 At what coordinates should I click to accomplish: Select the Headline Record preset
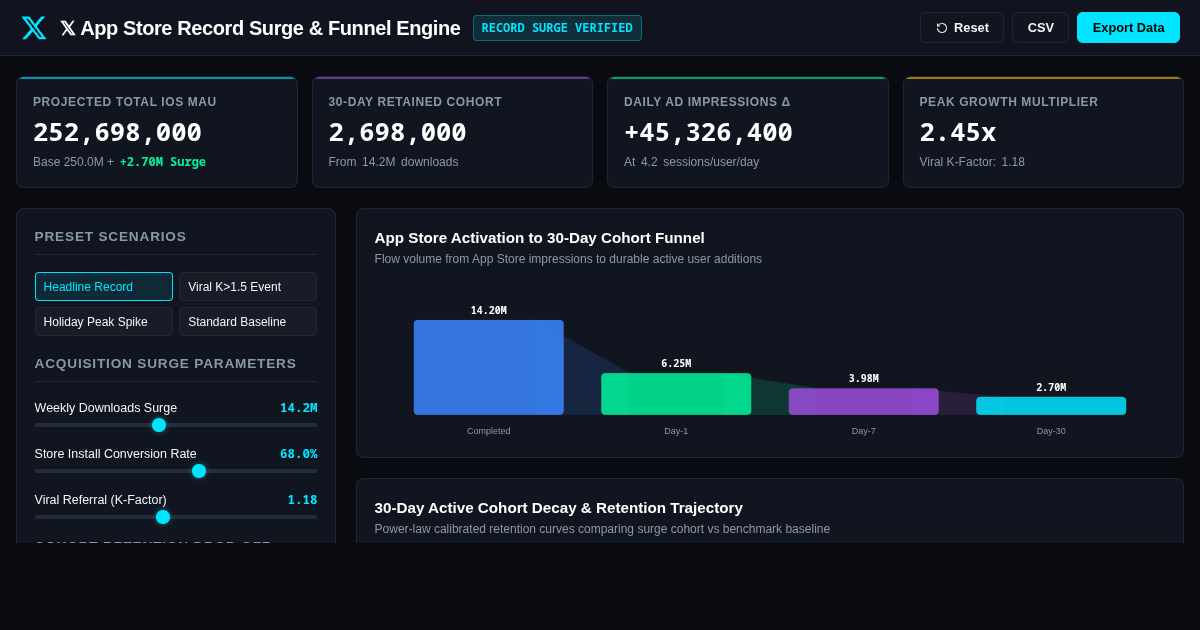point(104,287)
